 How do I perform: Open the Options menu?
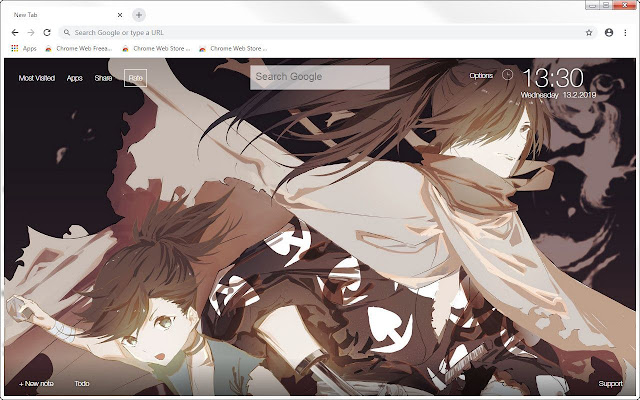tap(481, 76)
